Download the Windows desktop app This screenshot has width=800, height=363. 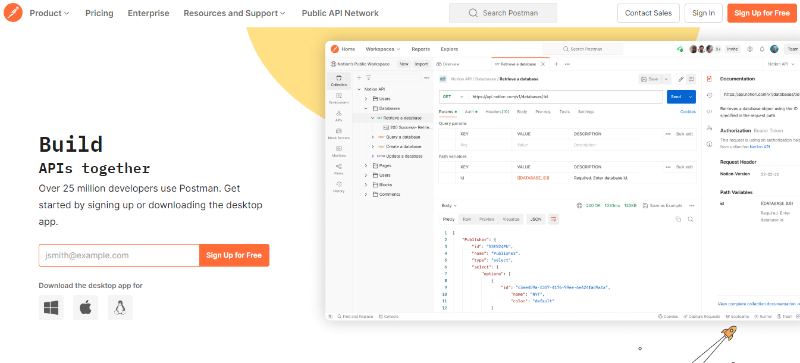pyautogui.click(x=51, y=307)
